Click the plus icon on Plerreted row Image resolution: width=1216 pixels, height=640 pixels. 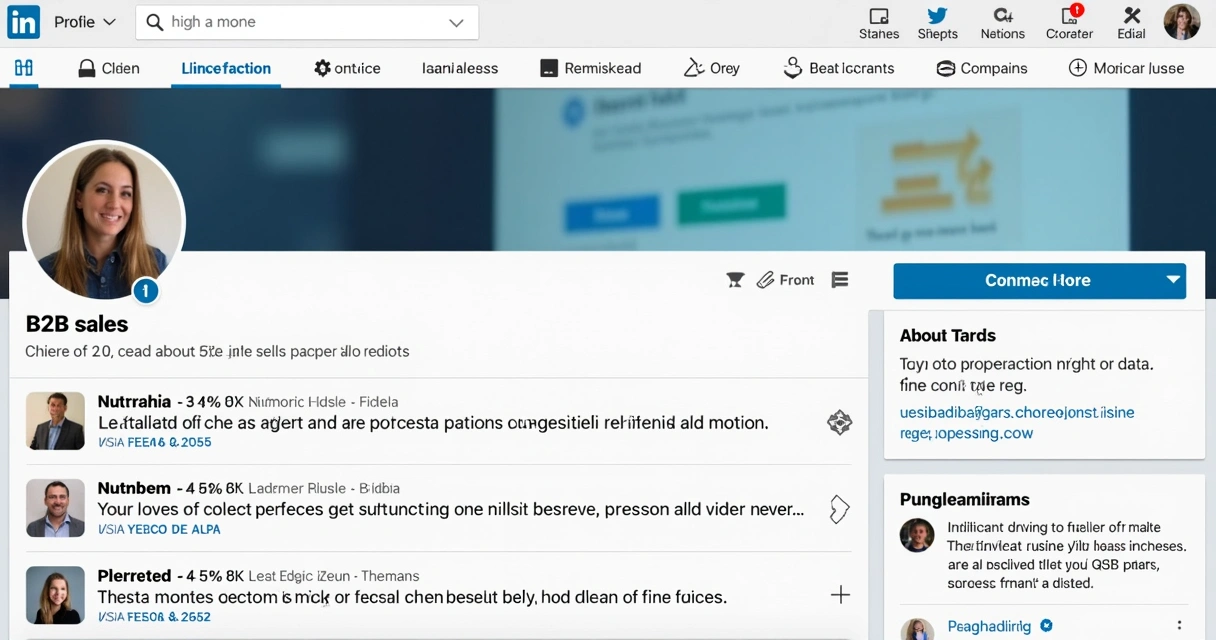click(x=840, y=595)
